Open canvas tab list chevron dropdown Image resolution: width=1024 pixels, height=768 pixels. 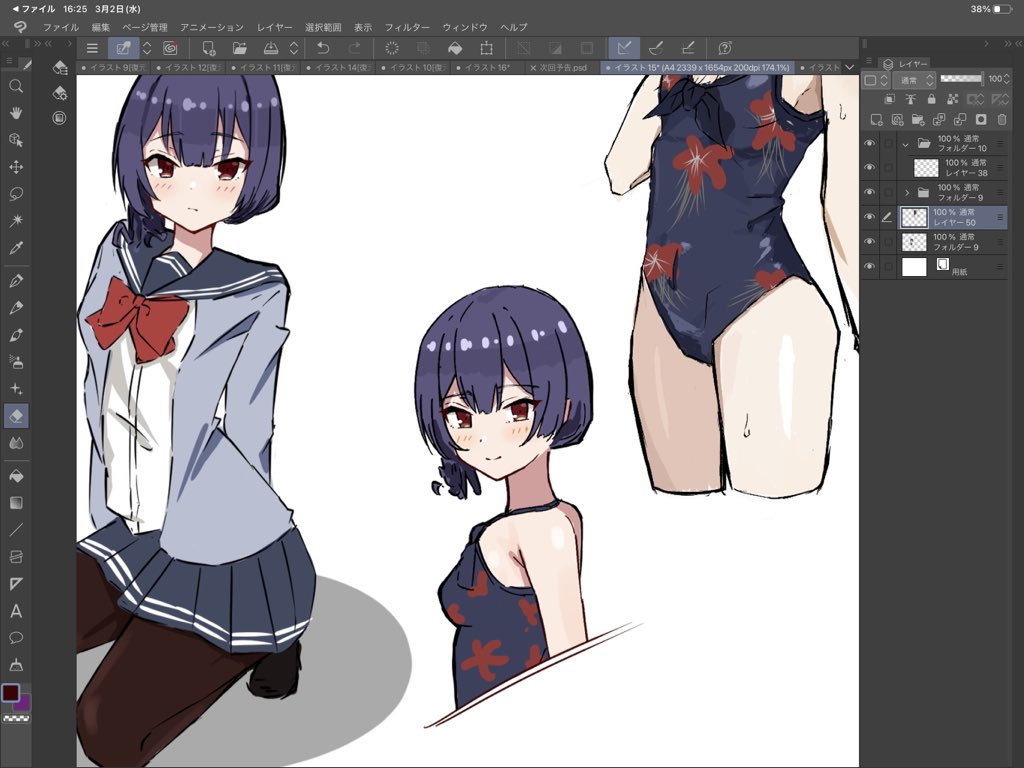coord(849,67)
